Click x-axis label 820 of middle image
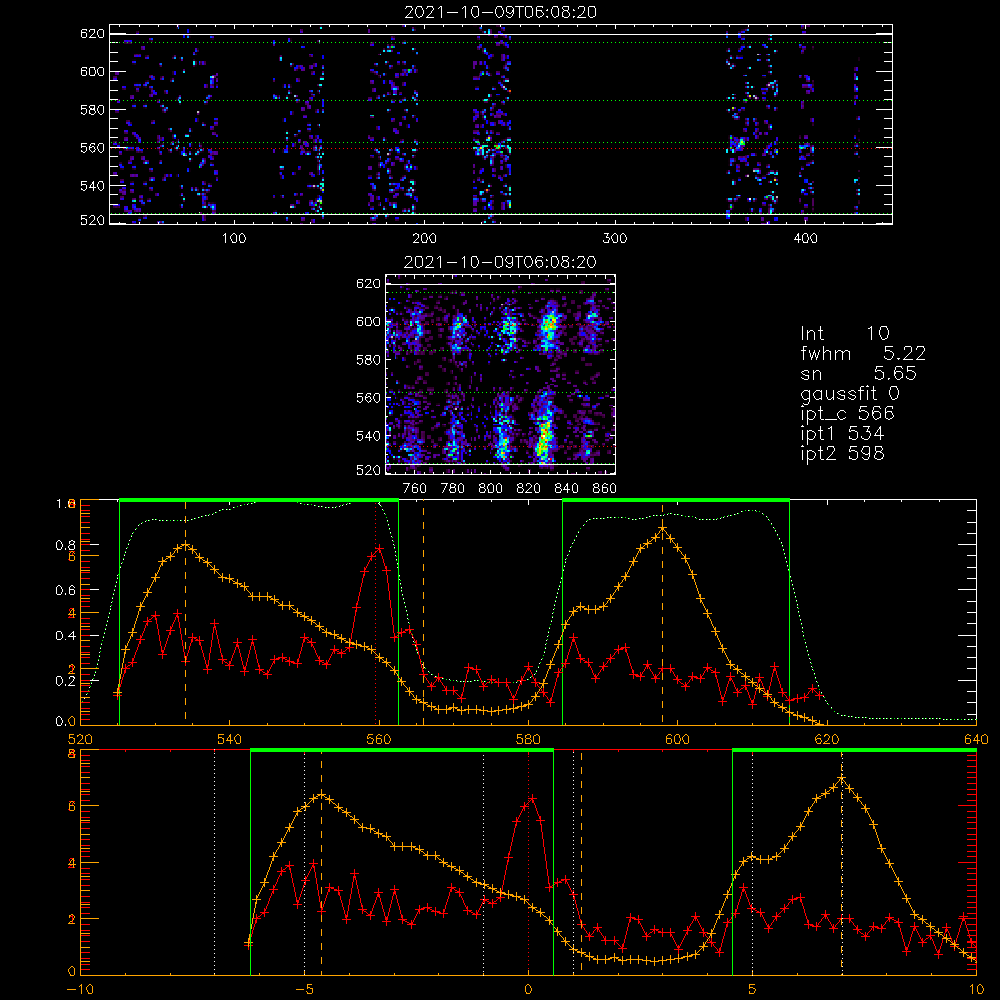 [529, 489]
